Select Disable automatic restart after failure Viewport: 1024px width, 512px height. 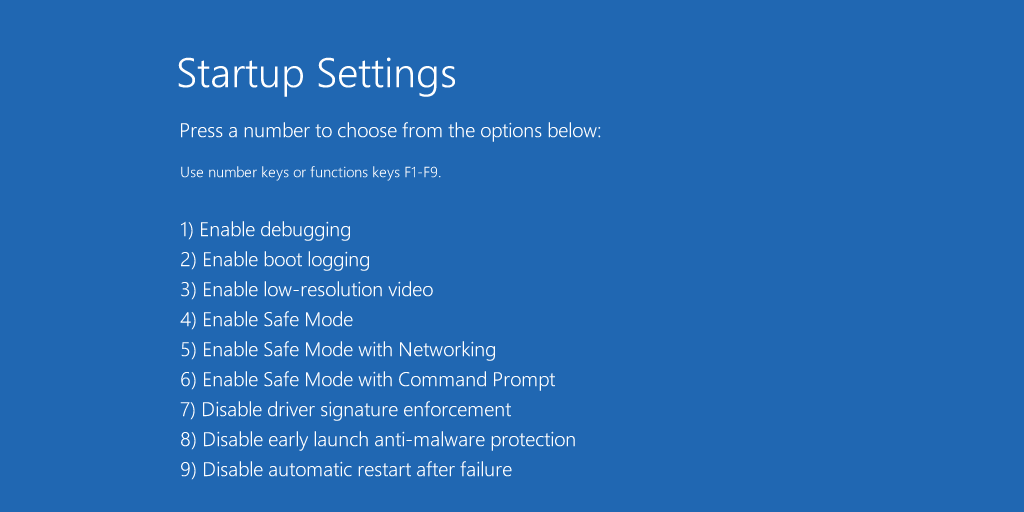click(345, 470)
